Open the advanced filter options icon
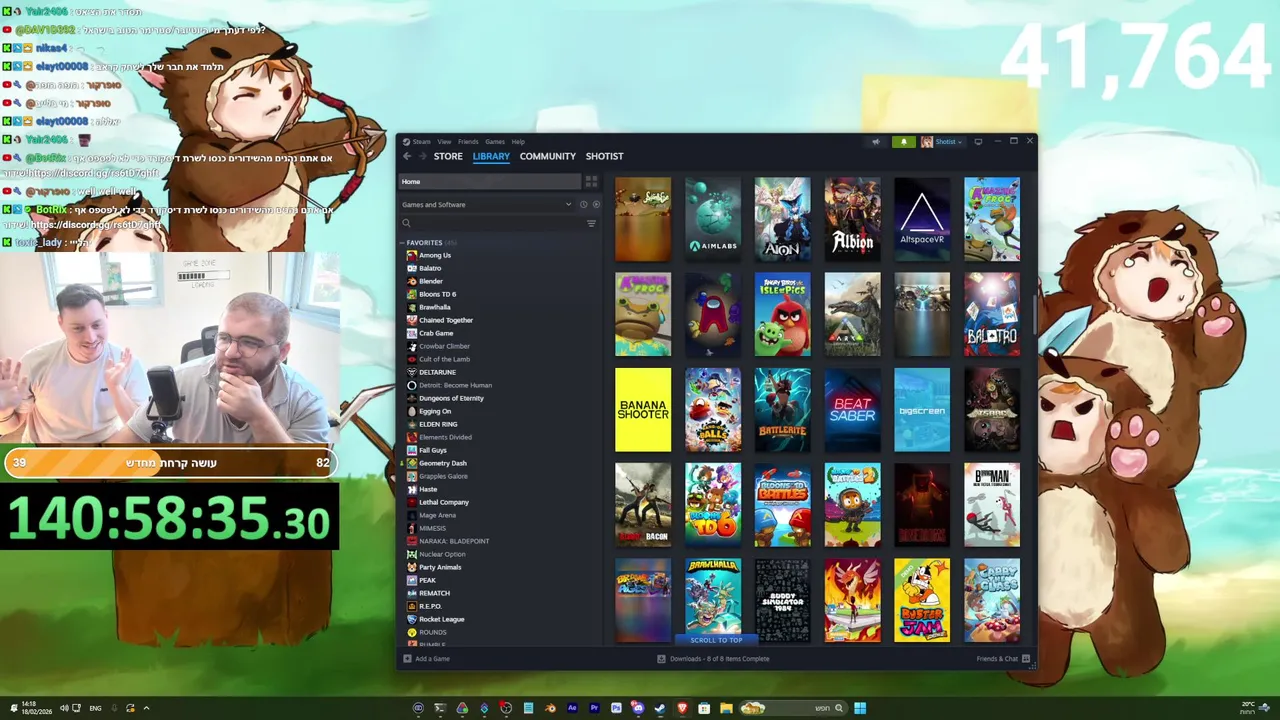 coord(591,223)
